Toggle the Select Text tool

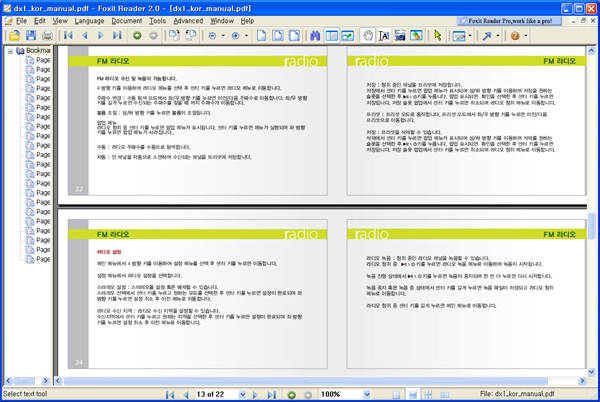pos(385,35)
